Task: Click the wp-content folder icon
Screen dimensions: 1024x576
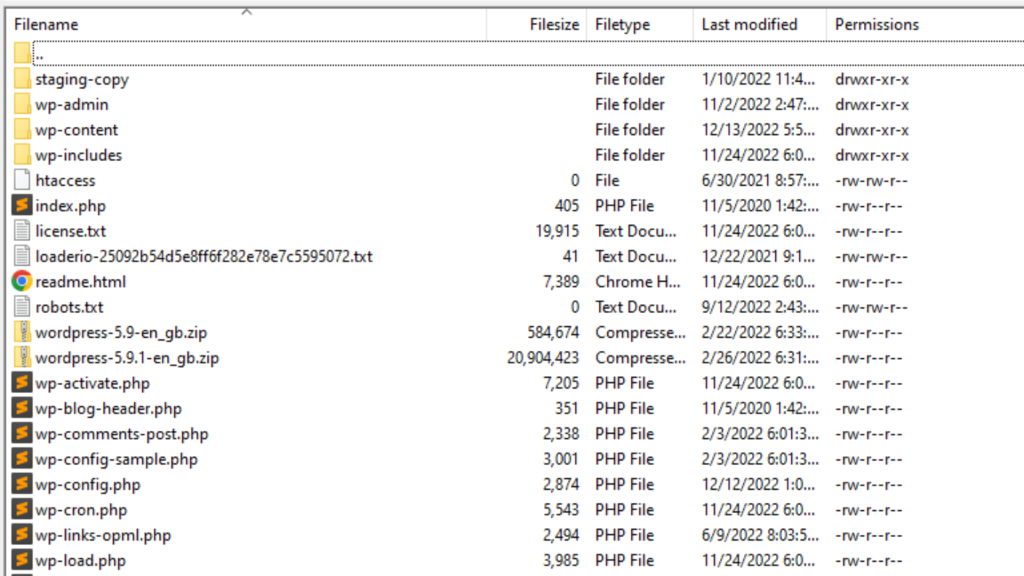Action: coord(22,130)
